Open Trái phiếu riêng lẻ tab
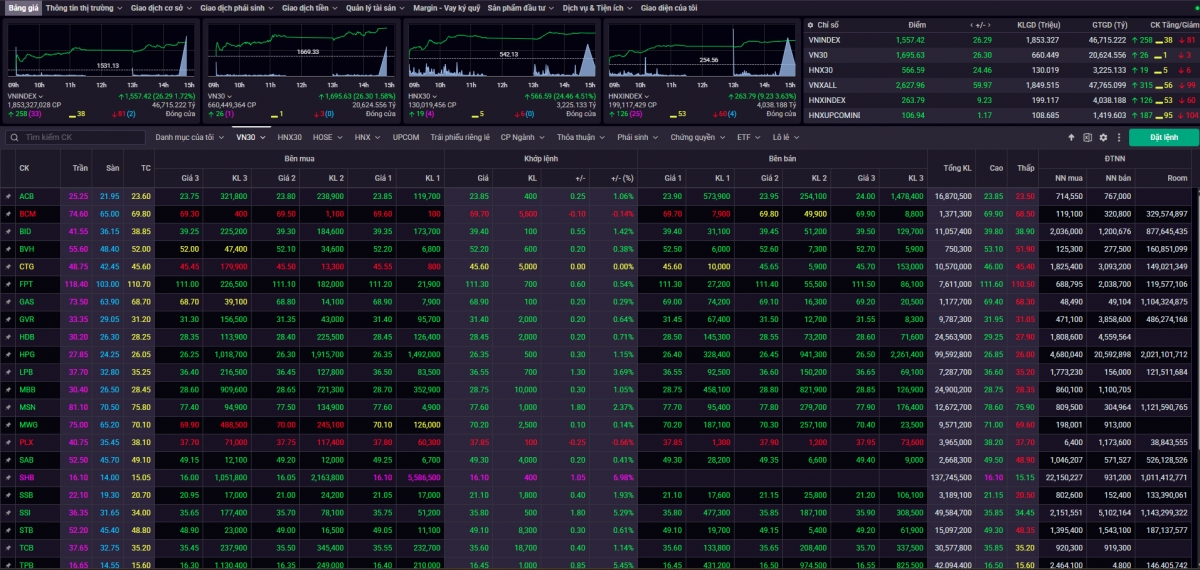 tap(460, 137)
